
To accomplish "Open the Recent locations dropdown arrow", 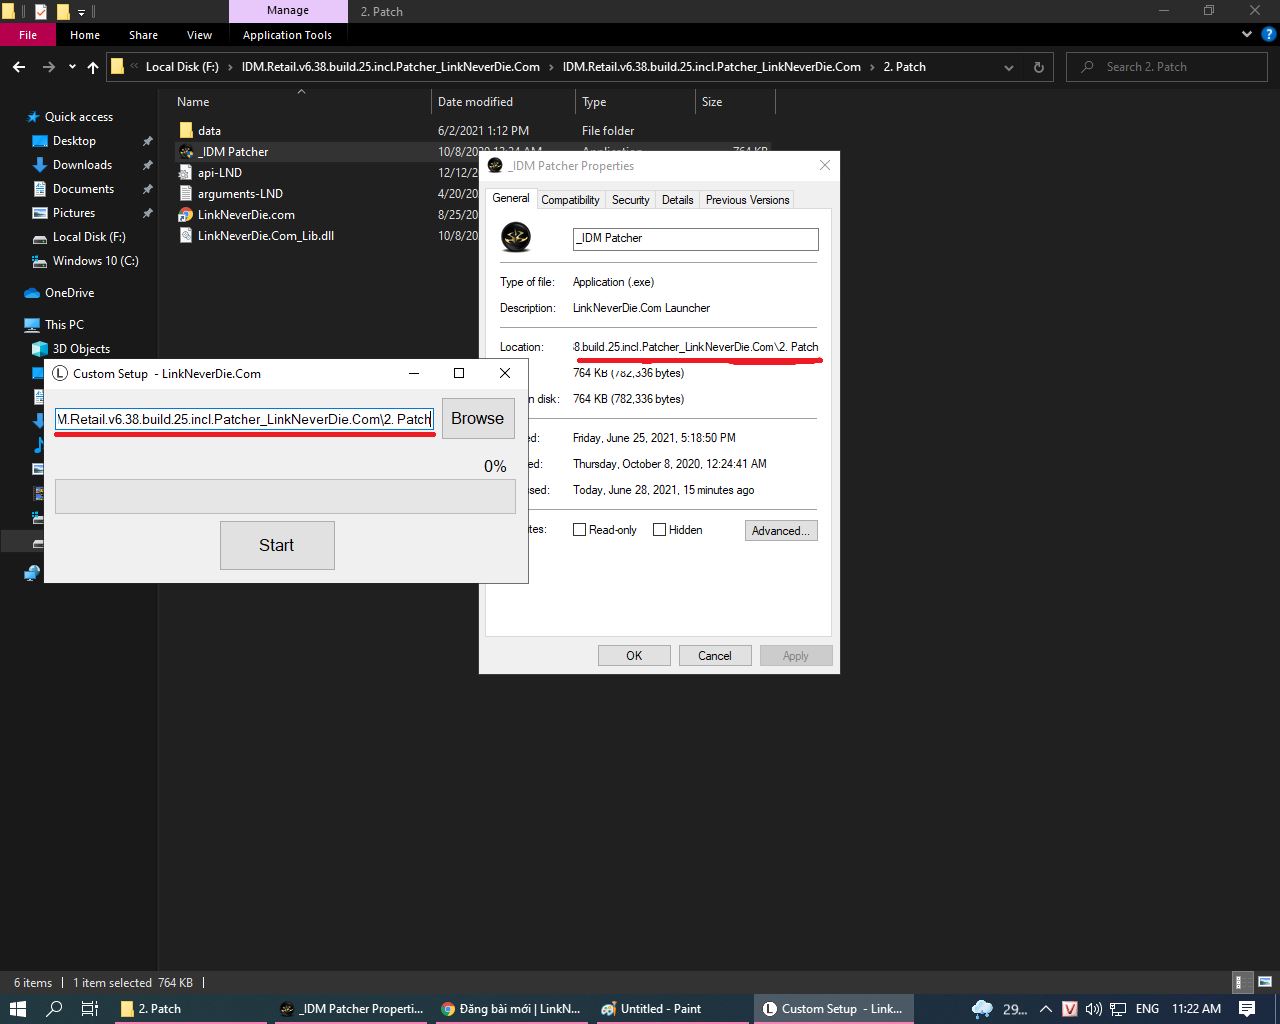I will [x=72, y=67].
